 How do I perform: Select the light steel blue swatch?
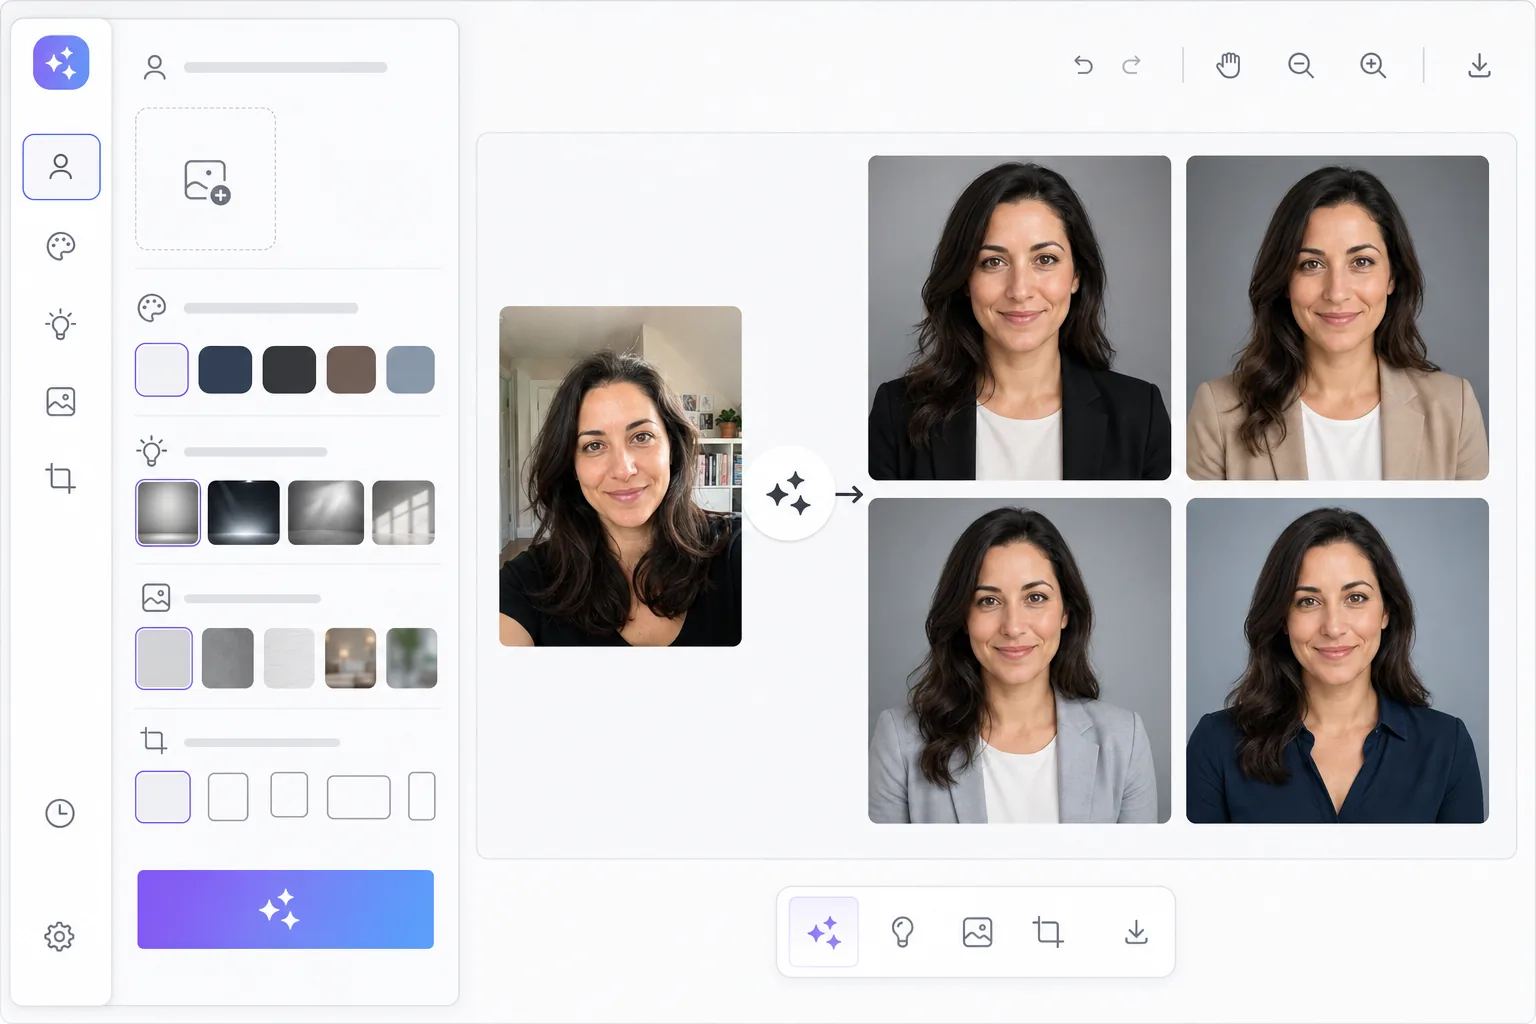(x=411, y=370)
